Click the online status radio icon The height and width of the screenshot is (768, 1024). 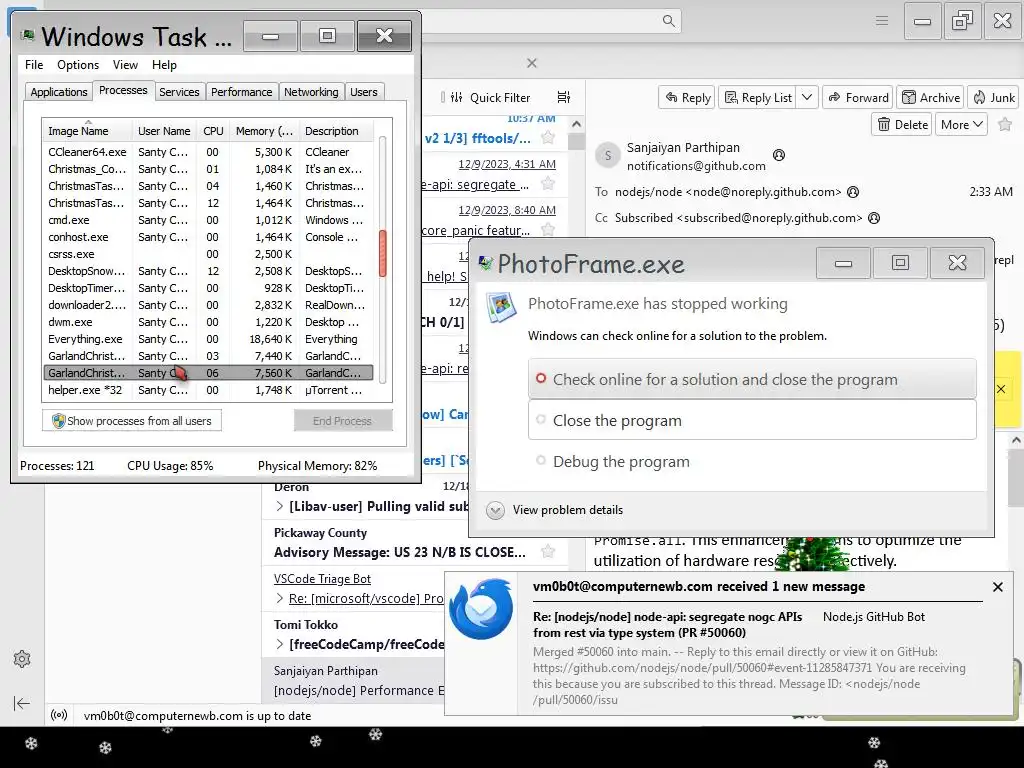coord(59,715)
